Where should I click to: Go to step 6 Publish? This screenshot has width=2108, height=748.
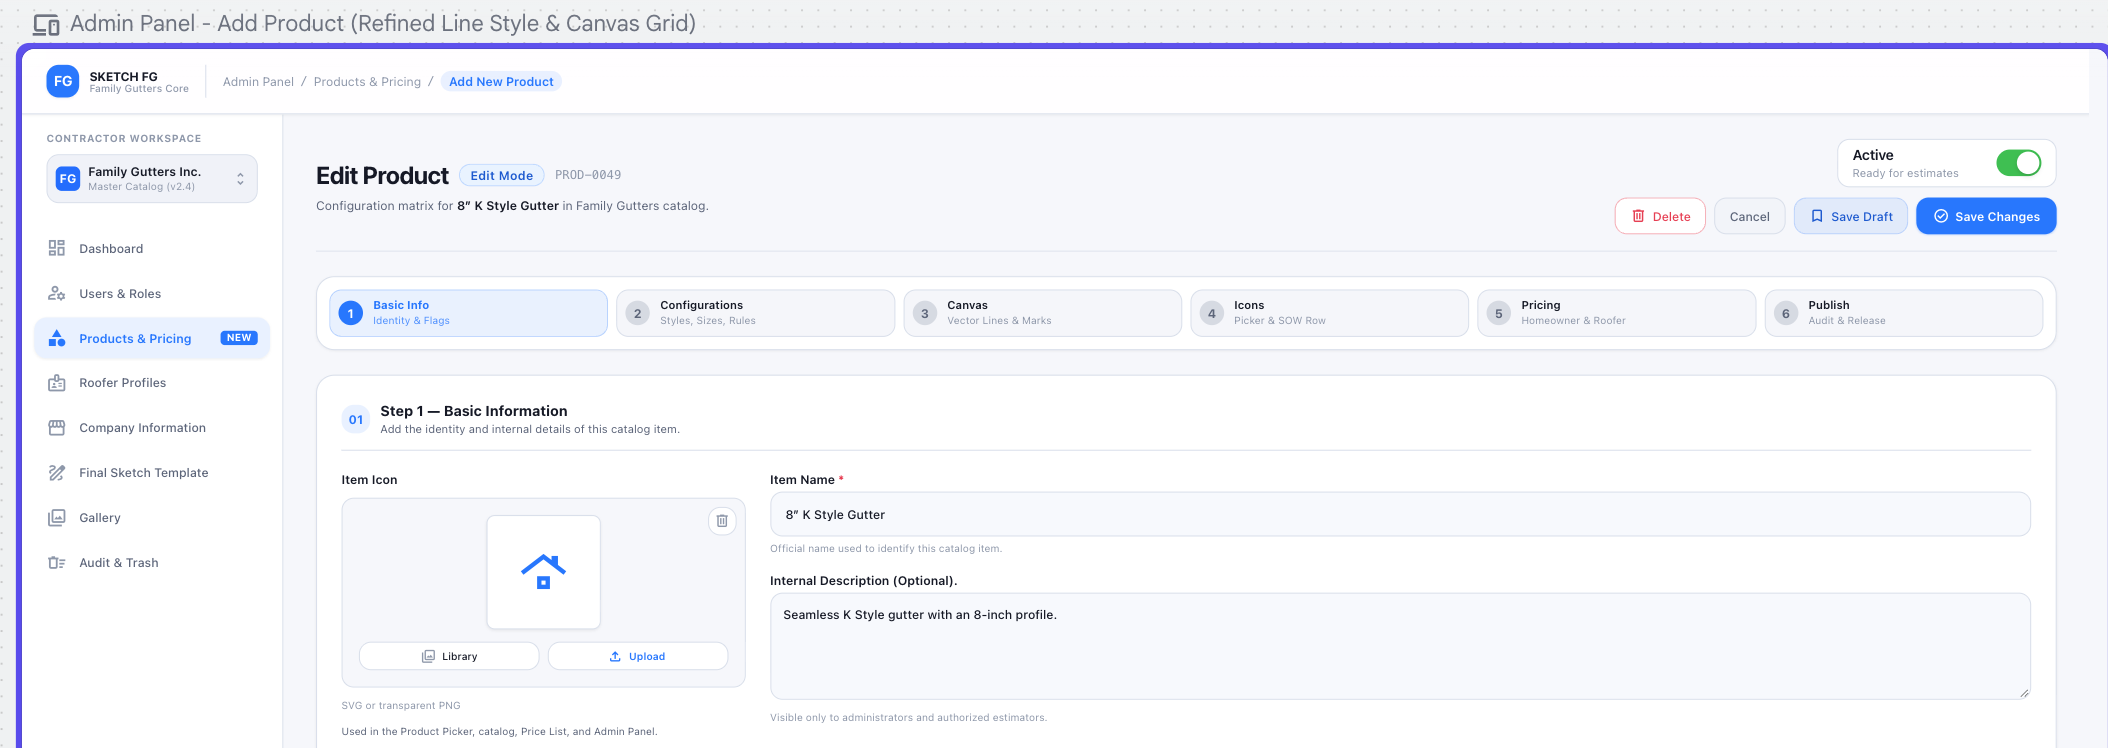(1903, 313)
